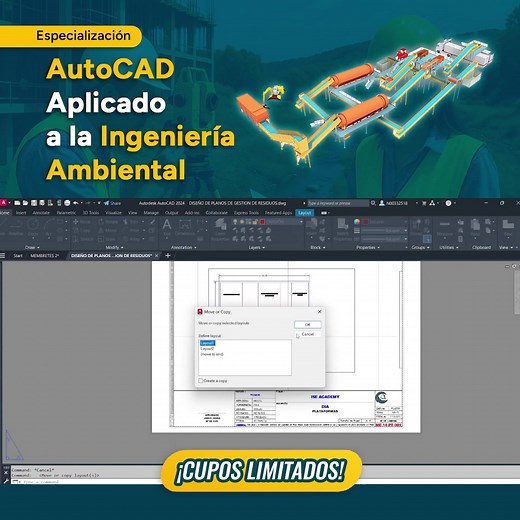This screenshot has width=520, height=520.
Task: Click the Plot printer icon
Action: (67, 203)
